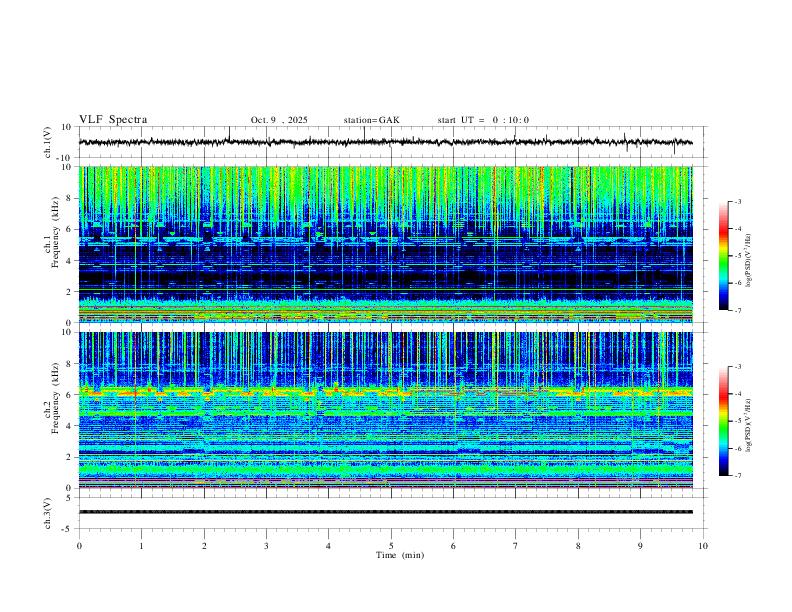Click time axis tick label "8"

578,546
